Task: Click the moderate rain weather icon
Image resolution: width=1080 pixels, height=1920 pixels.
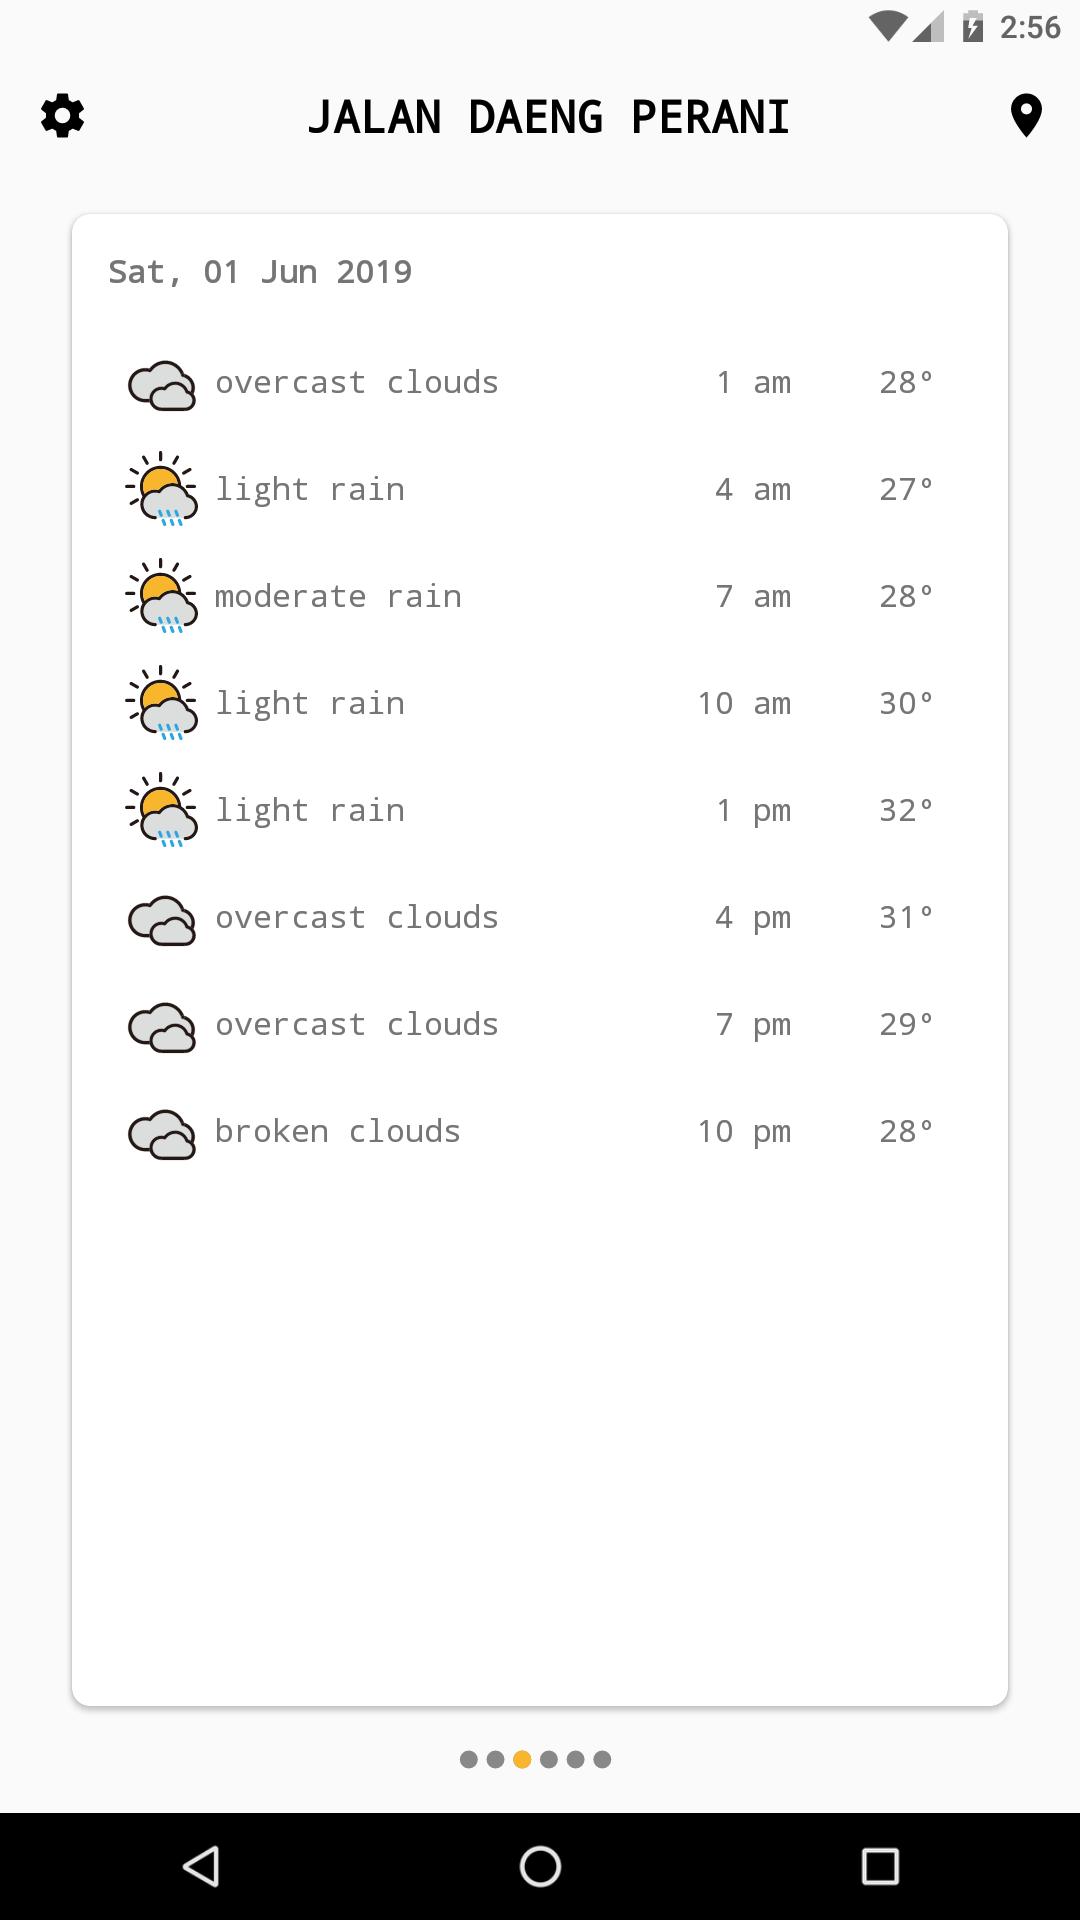Action: [162, 597]
